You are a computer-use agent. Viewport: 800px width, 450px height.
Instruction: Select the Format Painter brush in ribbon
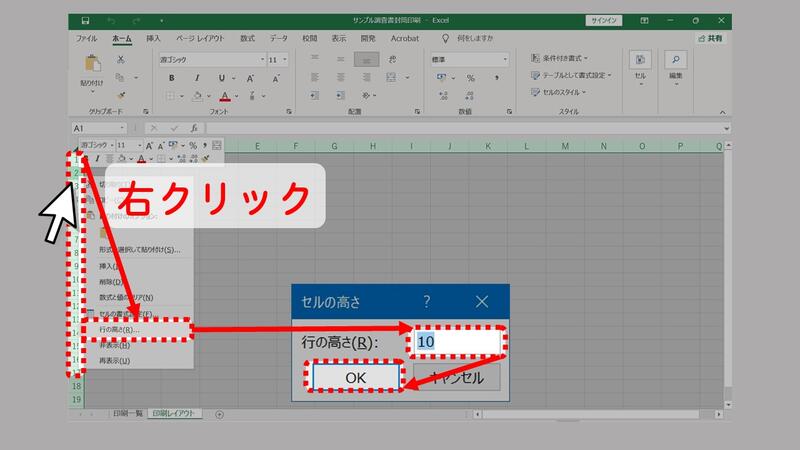coord(121,95)
